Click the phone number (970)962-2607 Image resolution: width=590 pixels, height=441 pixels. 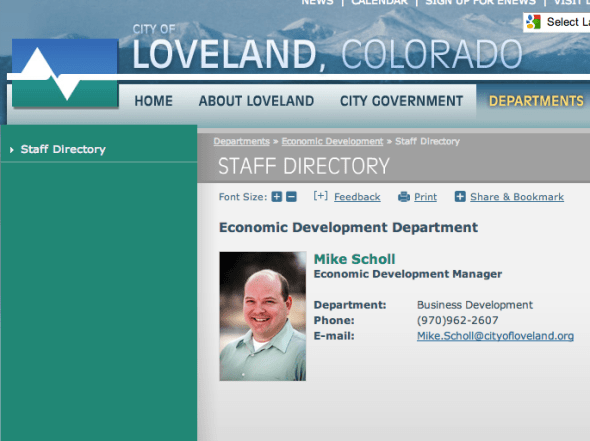click(x=458, y=320)
